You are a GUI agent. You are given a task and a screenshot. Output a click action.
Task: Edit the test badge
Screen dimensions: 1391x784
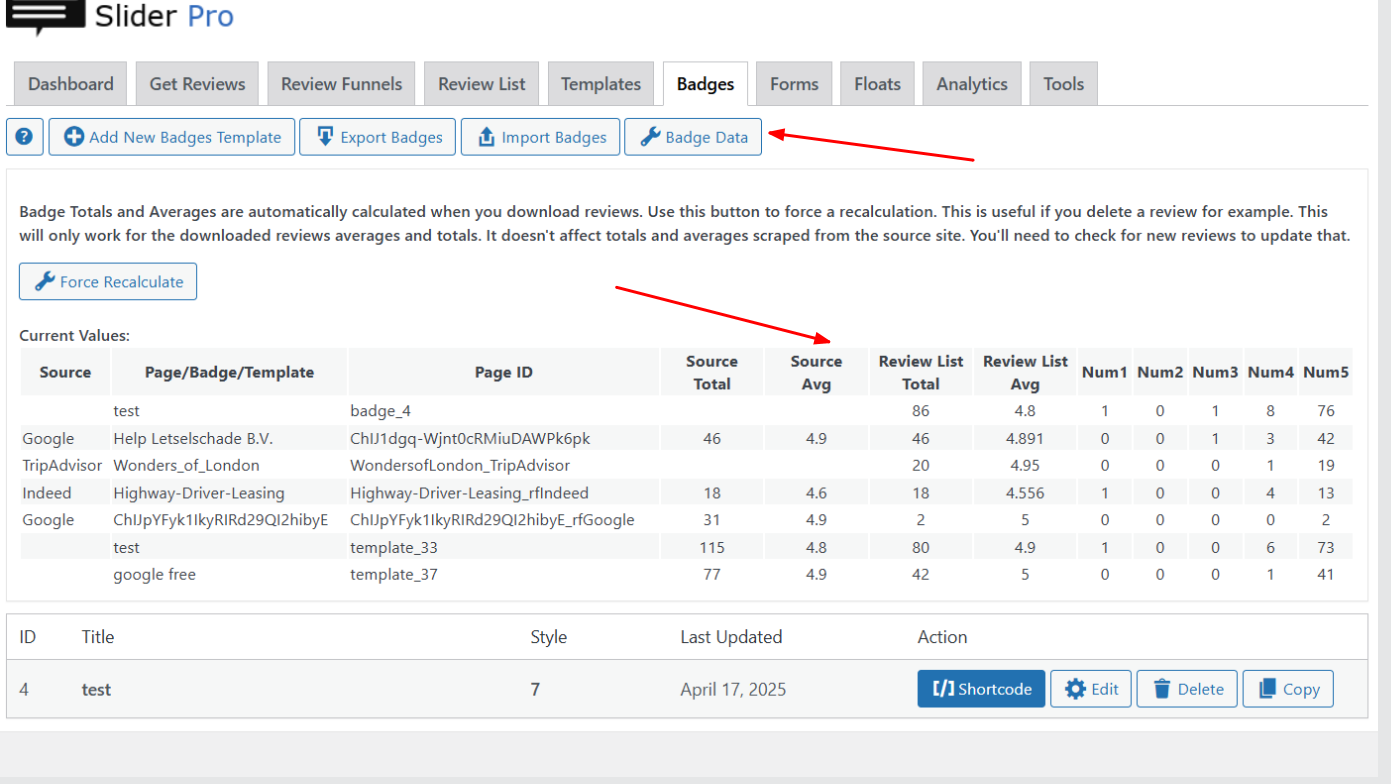click(1091, 689)
